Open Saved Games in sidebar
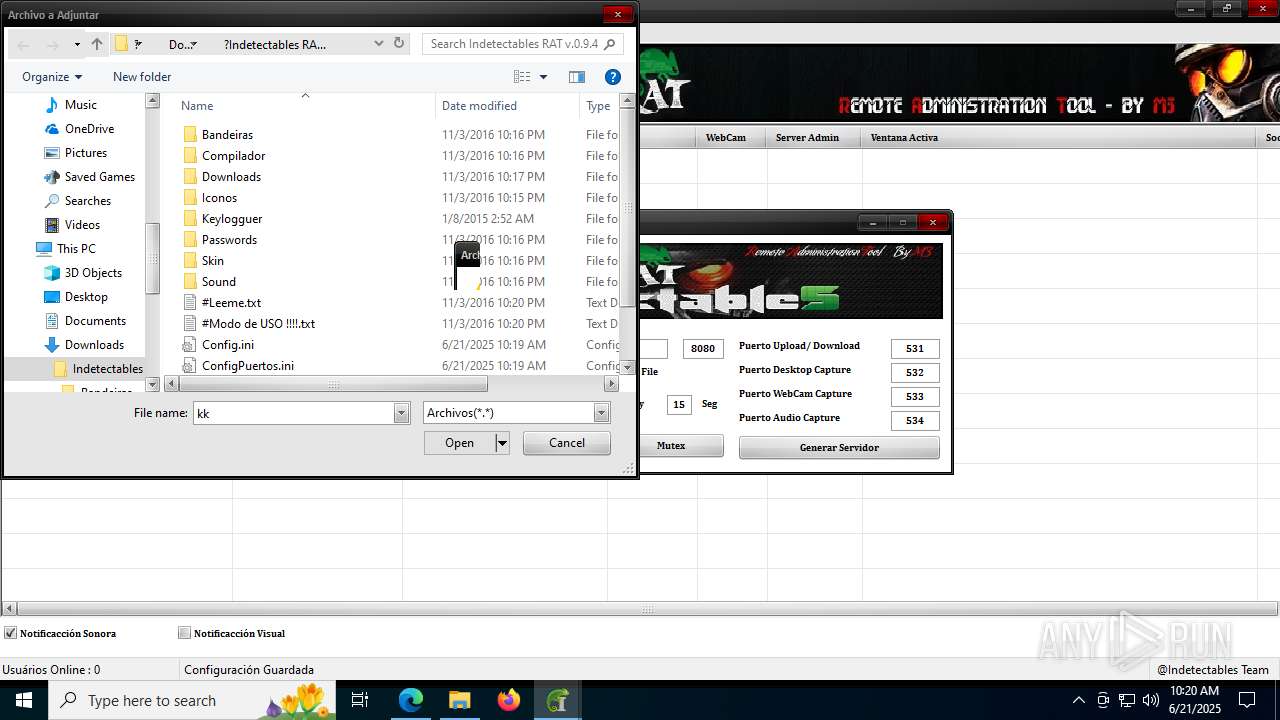Viewport: 1280px width, 720px height. click(100, 177)
